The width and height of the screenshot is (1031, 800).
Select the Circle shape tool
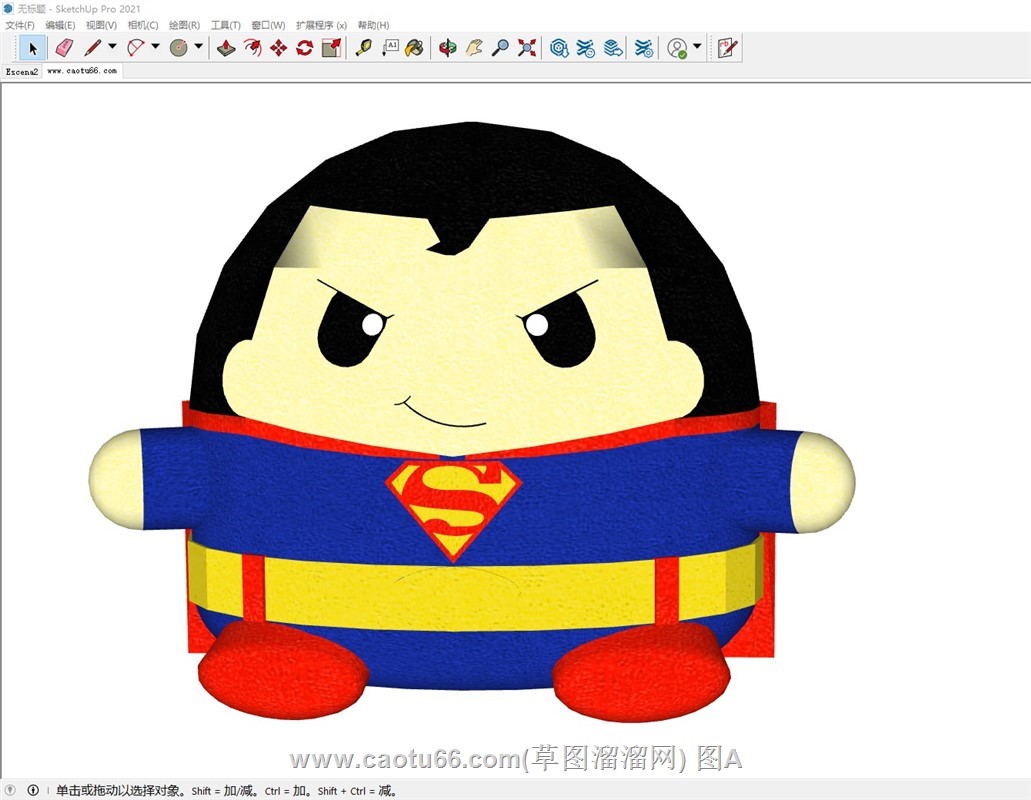point(179,48)
